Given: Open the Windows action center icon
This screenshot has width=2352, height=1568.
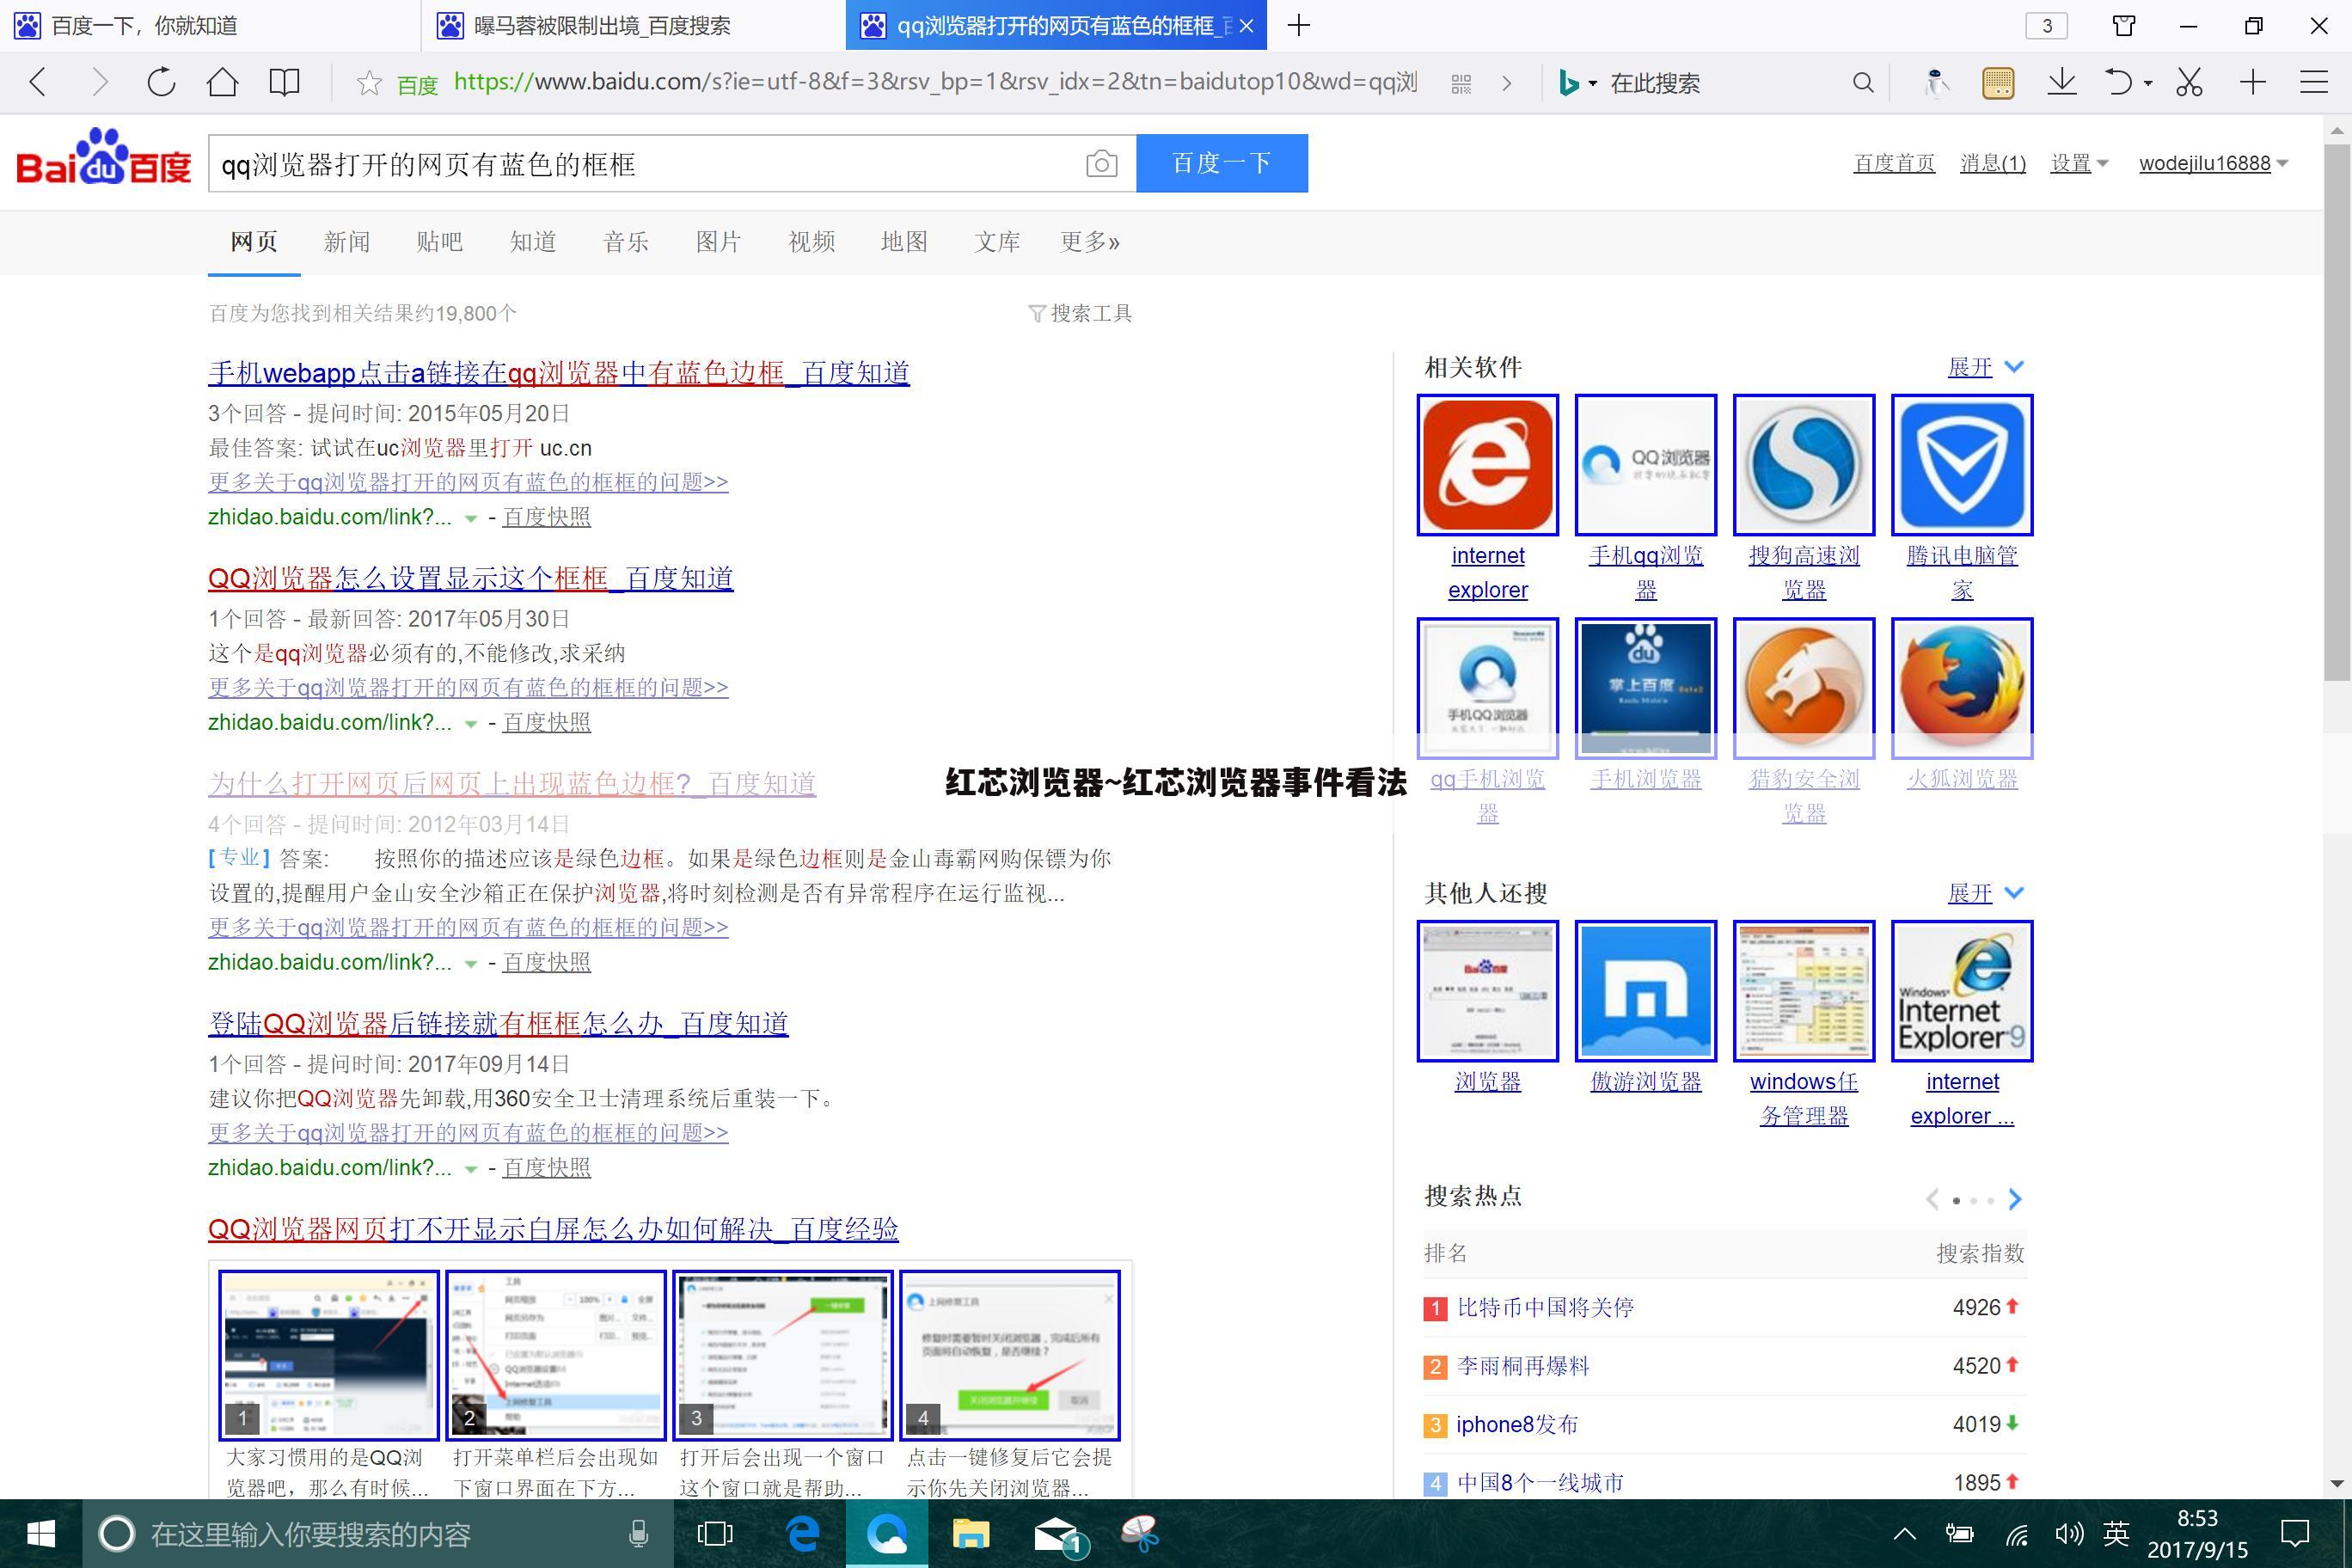Looking at the screenshot, I should pos(2294,1533).
